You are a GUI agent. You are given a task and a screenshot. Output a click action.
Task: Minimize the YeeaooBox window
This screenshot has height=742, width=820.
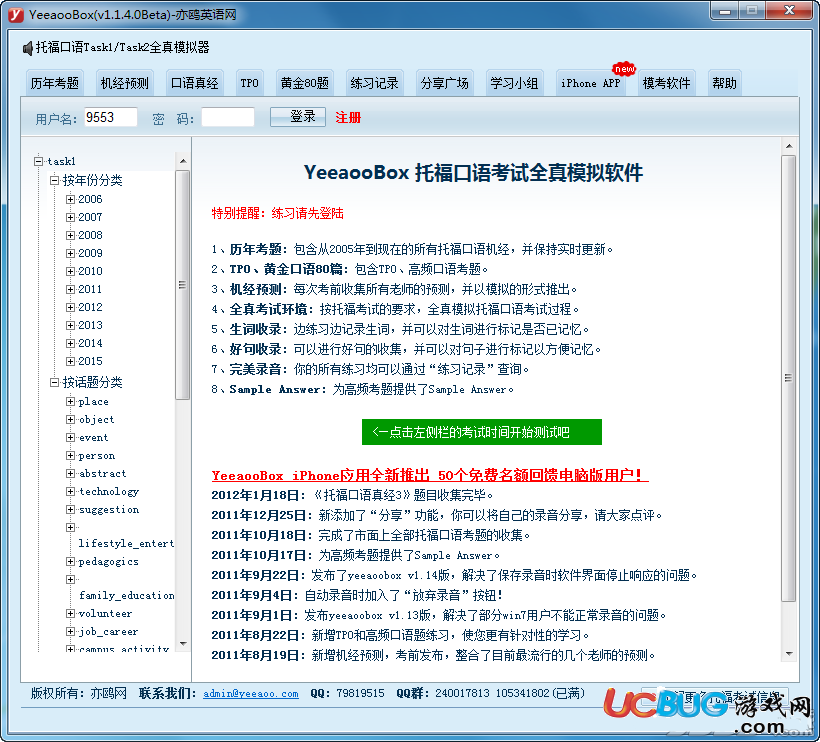pos(725,11)
